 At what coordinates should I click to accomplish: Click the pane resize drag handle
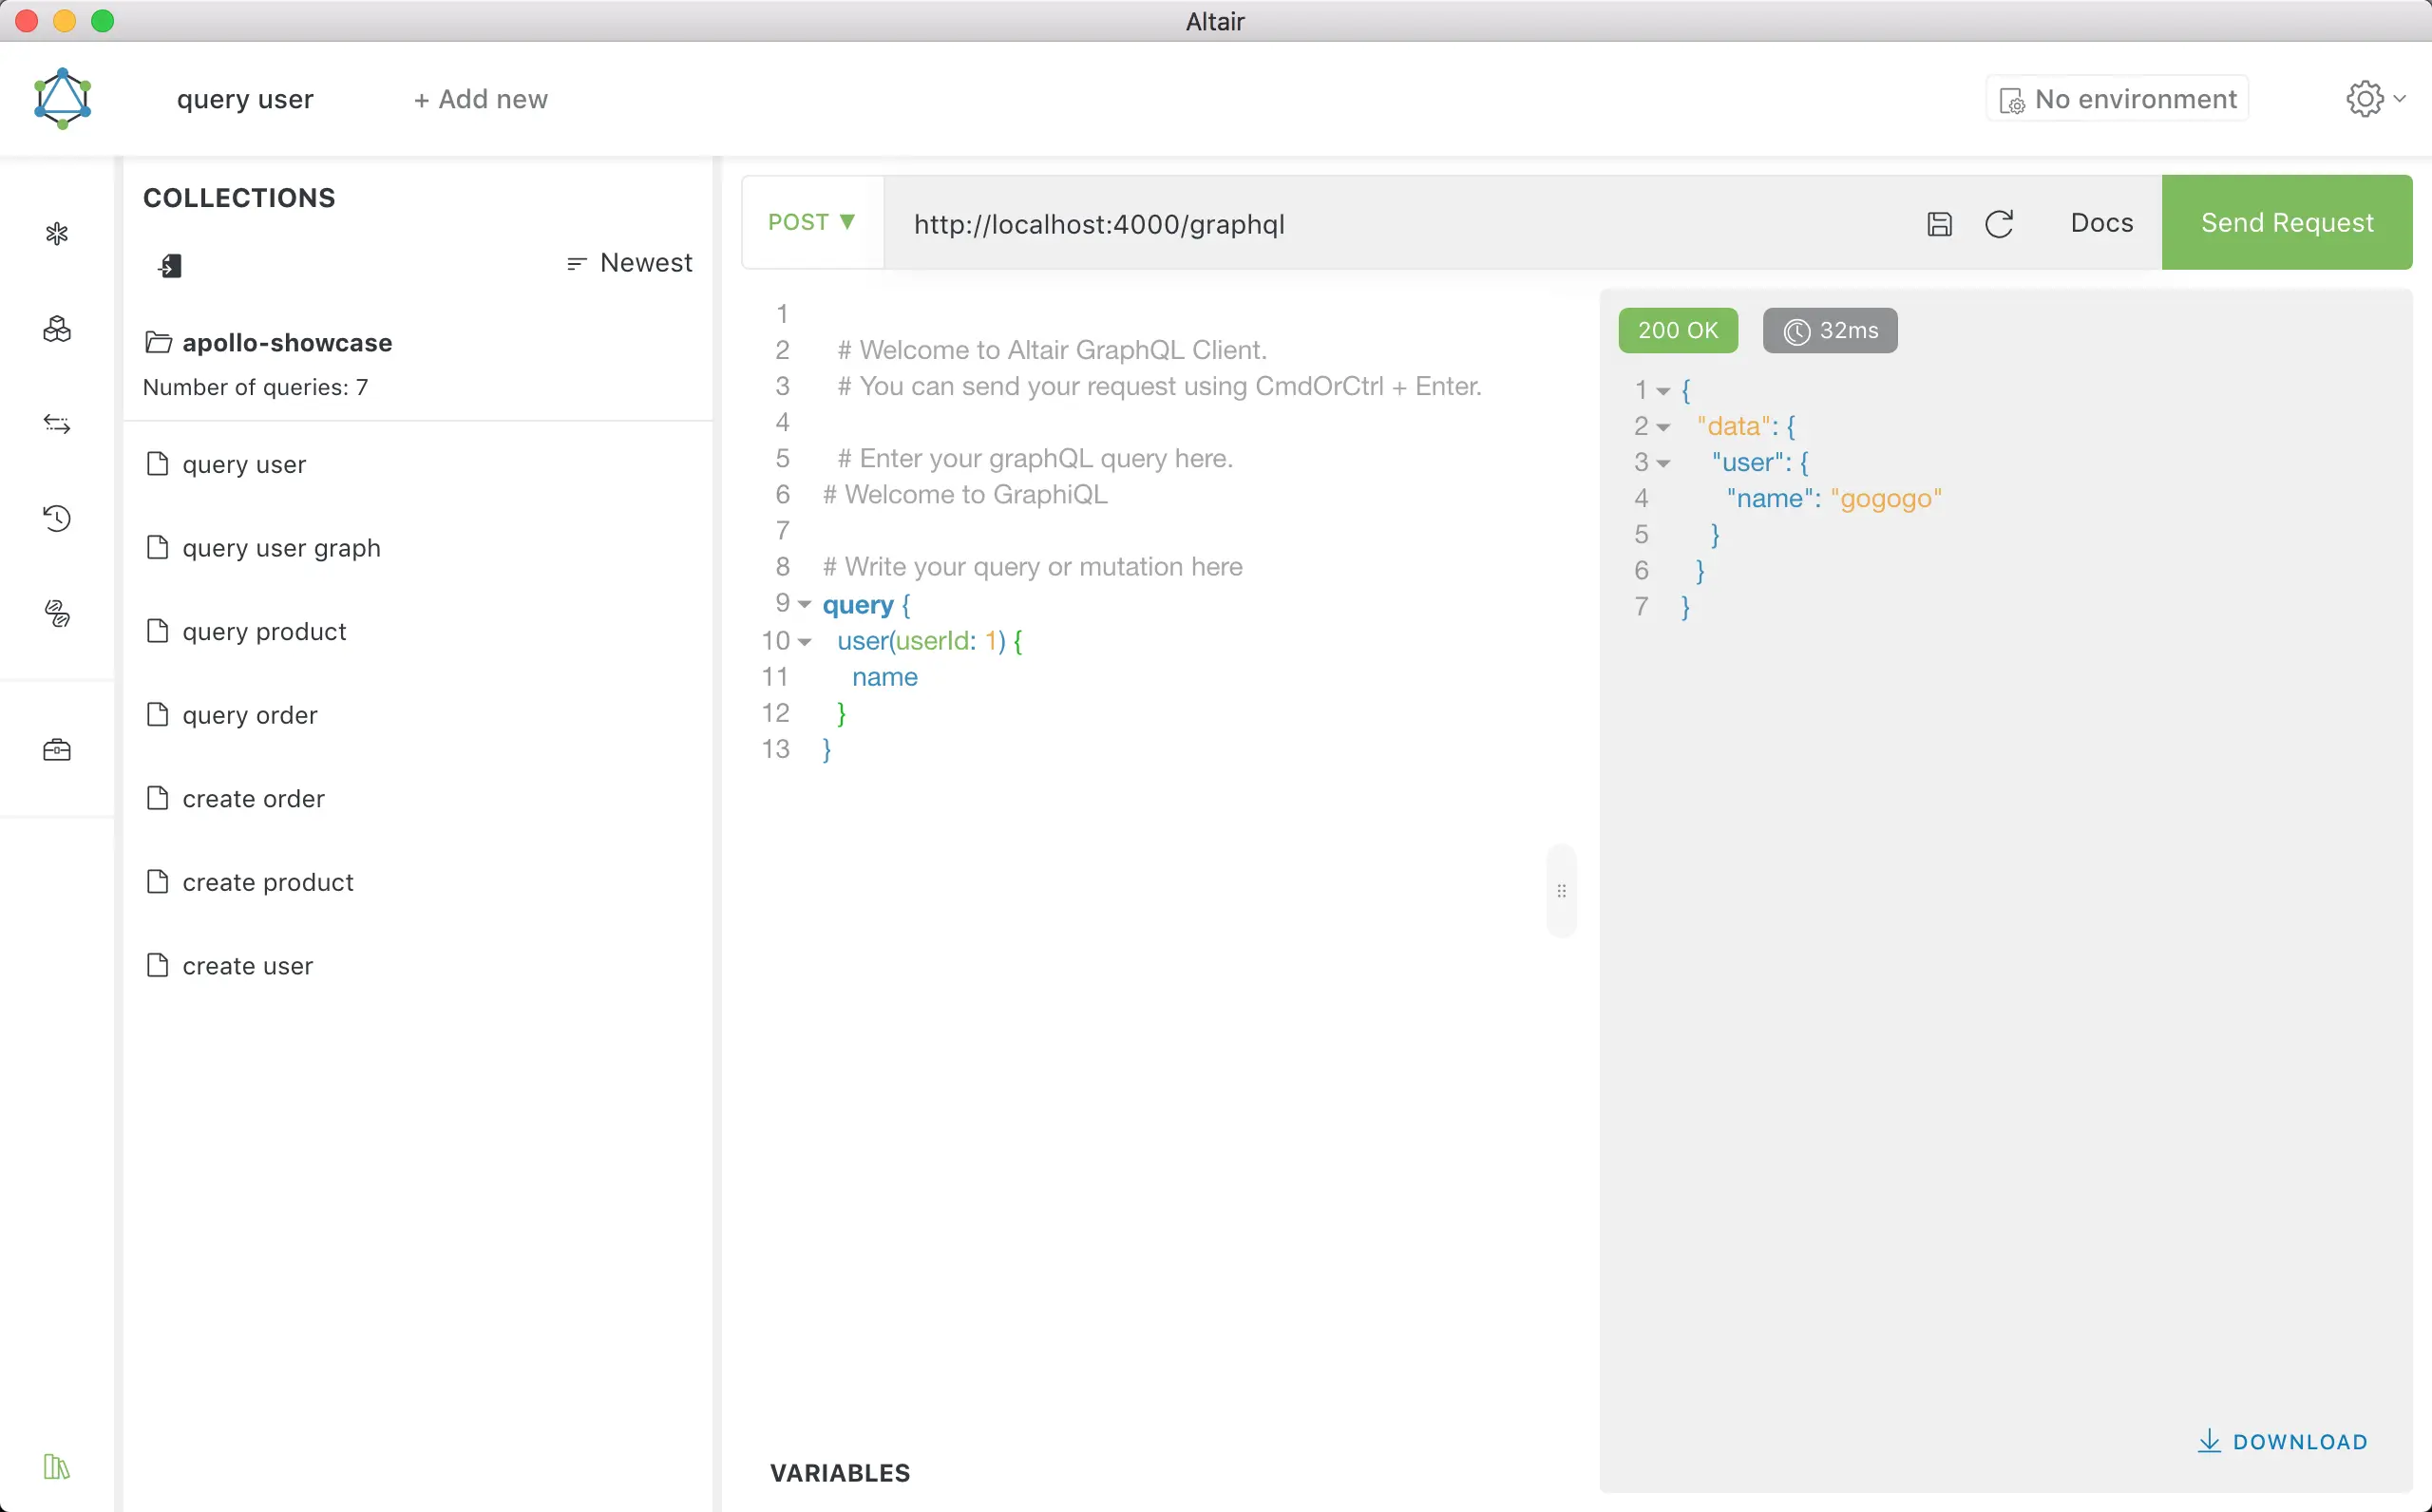coord(1561,890)
